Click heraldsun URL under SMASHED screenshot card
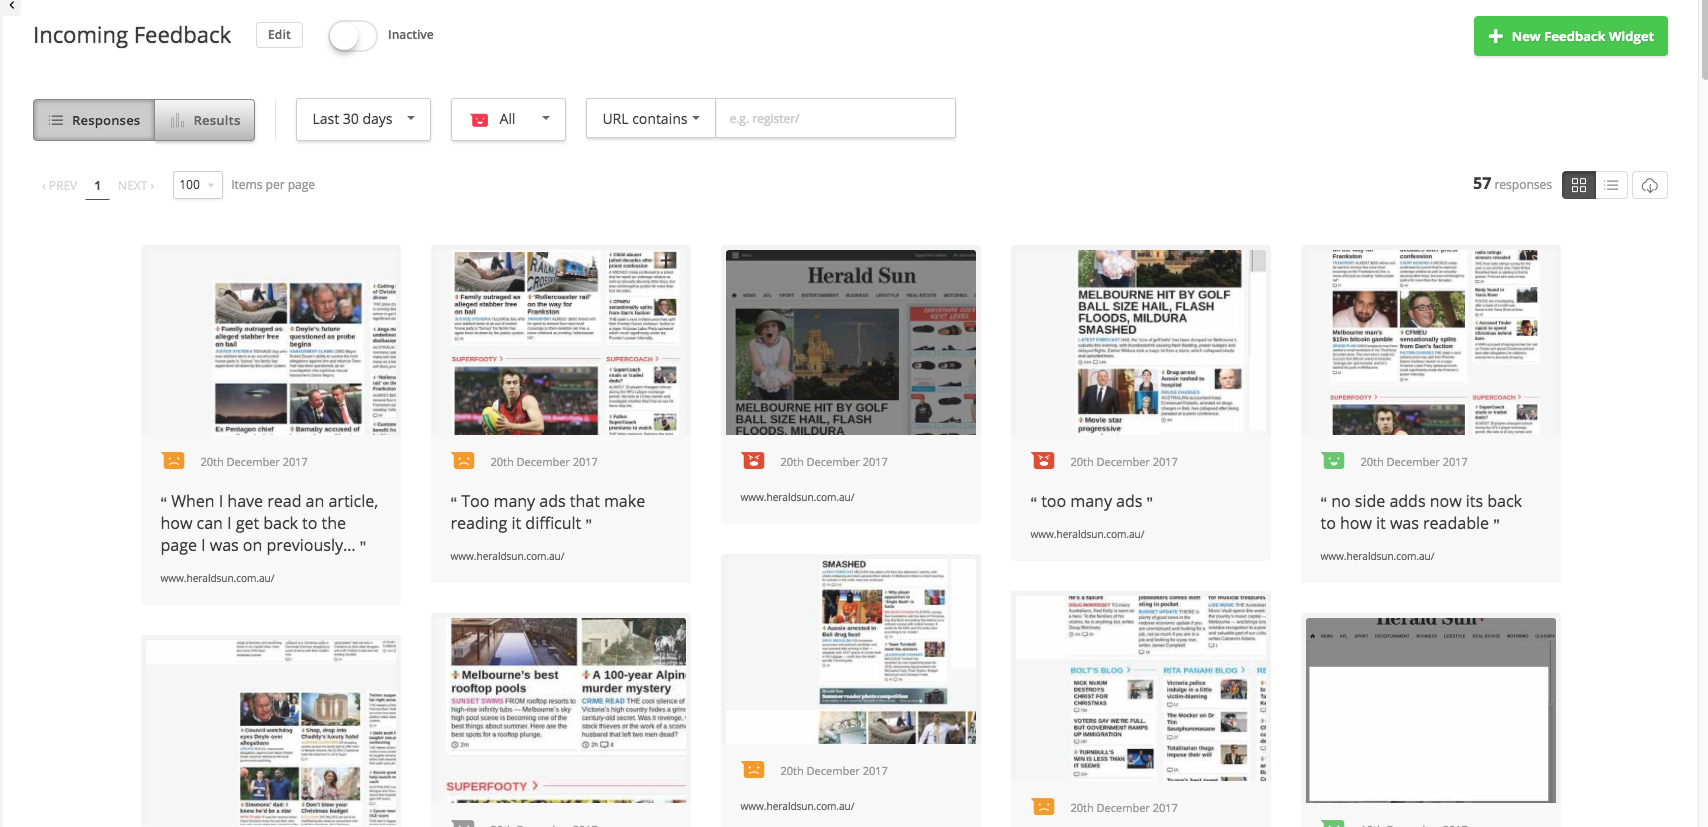The width and height of the screenshot is (1708, 827). (797, 806)
